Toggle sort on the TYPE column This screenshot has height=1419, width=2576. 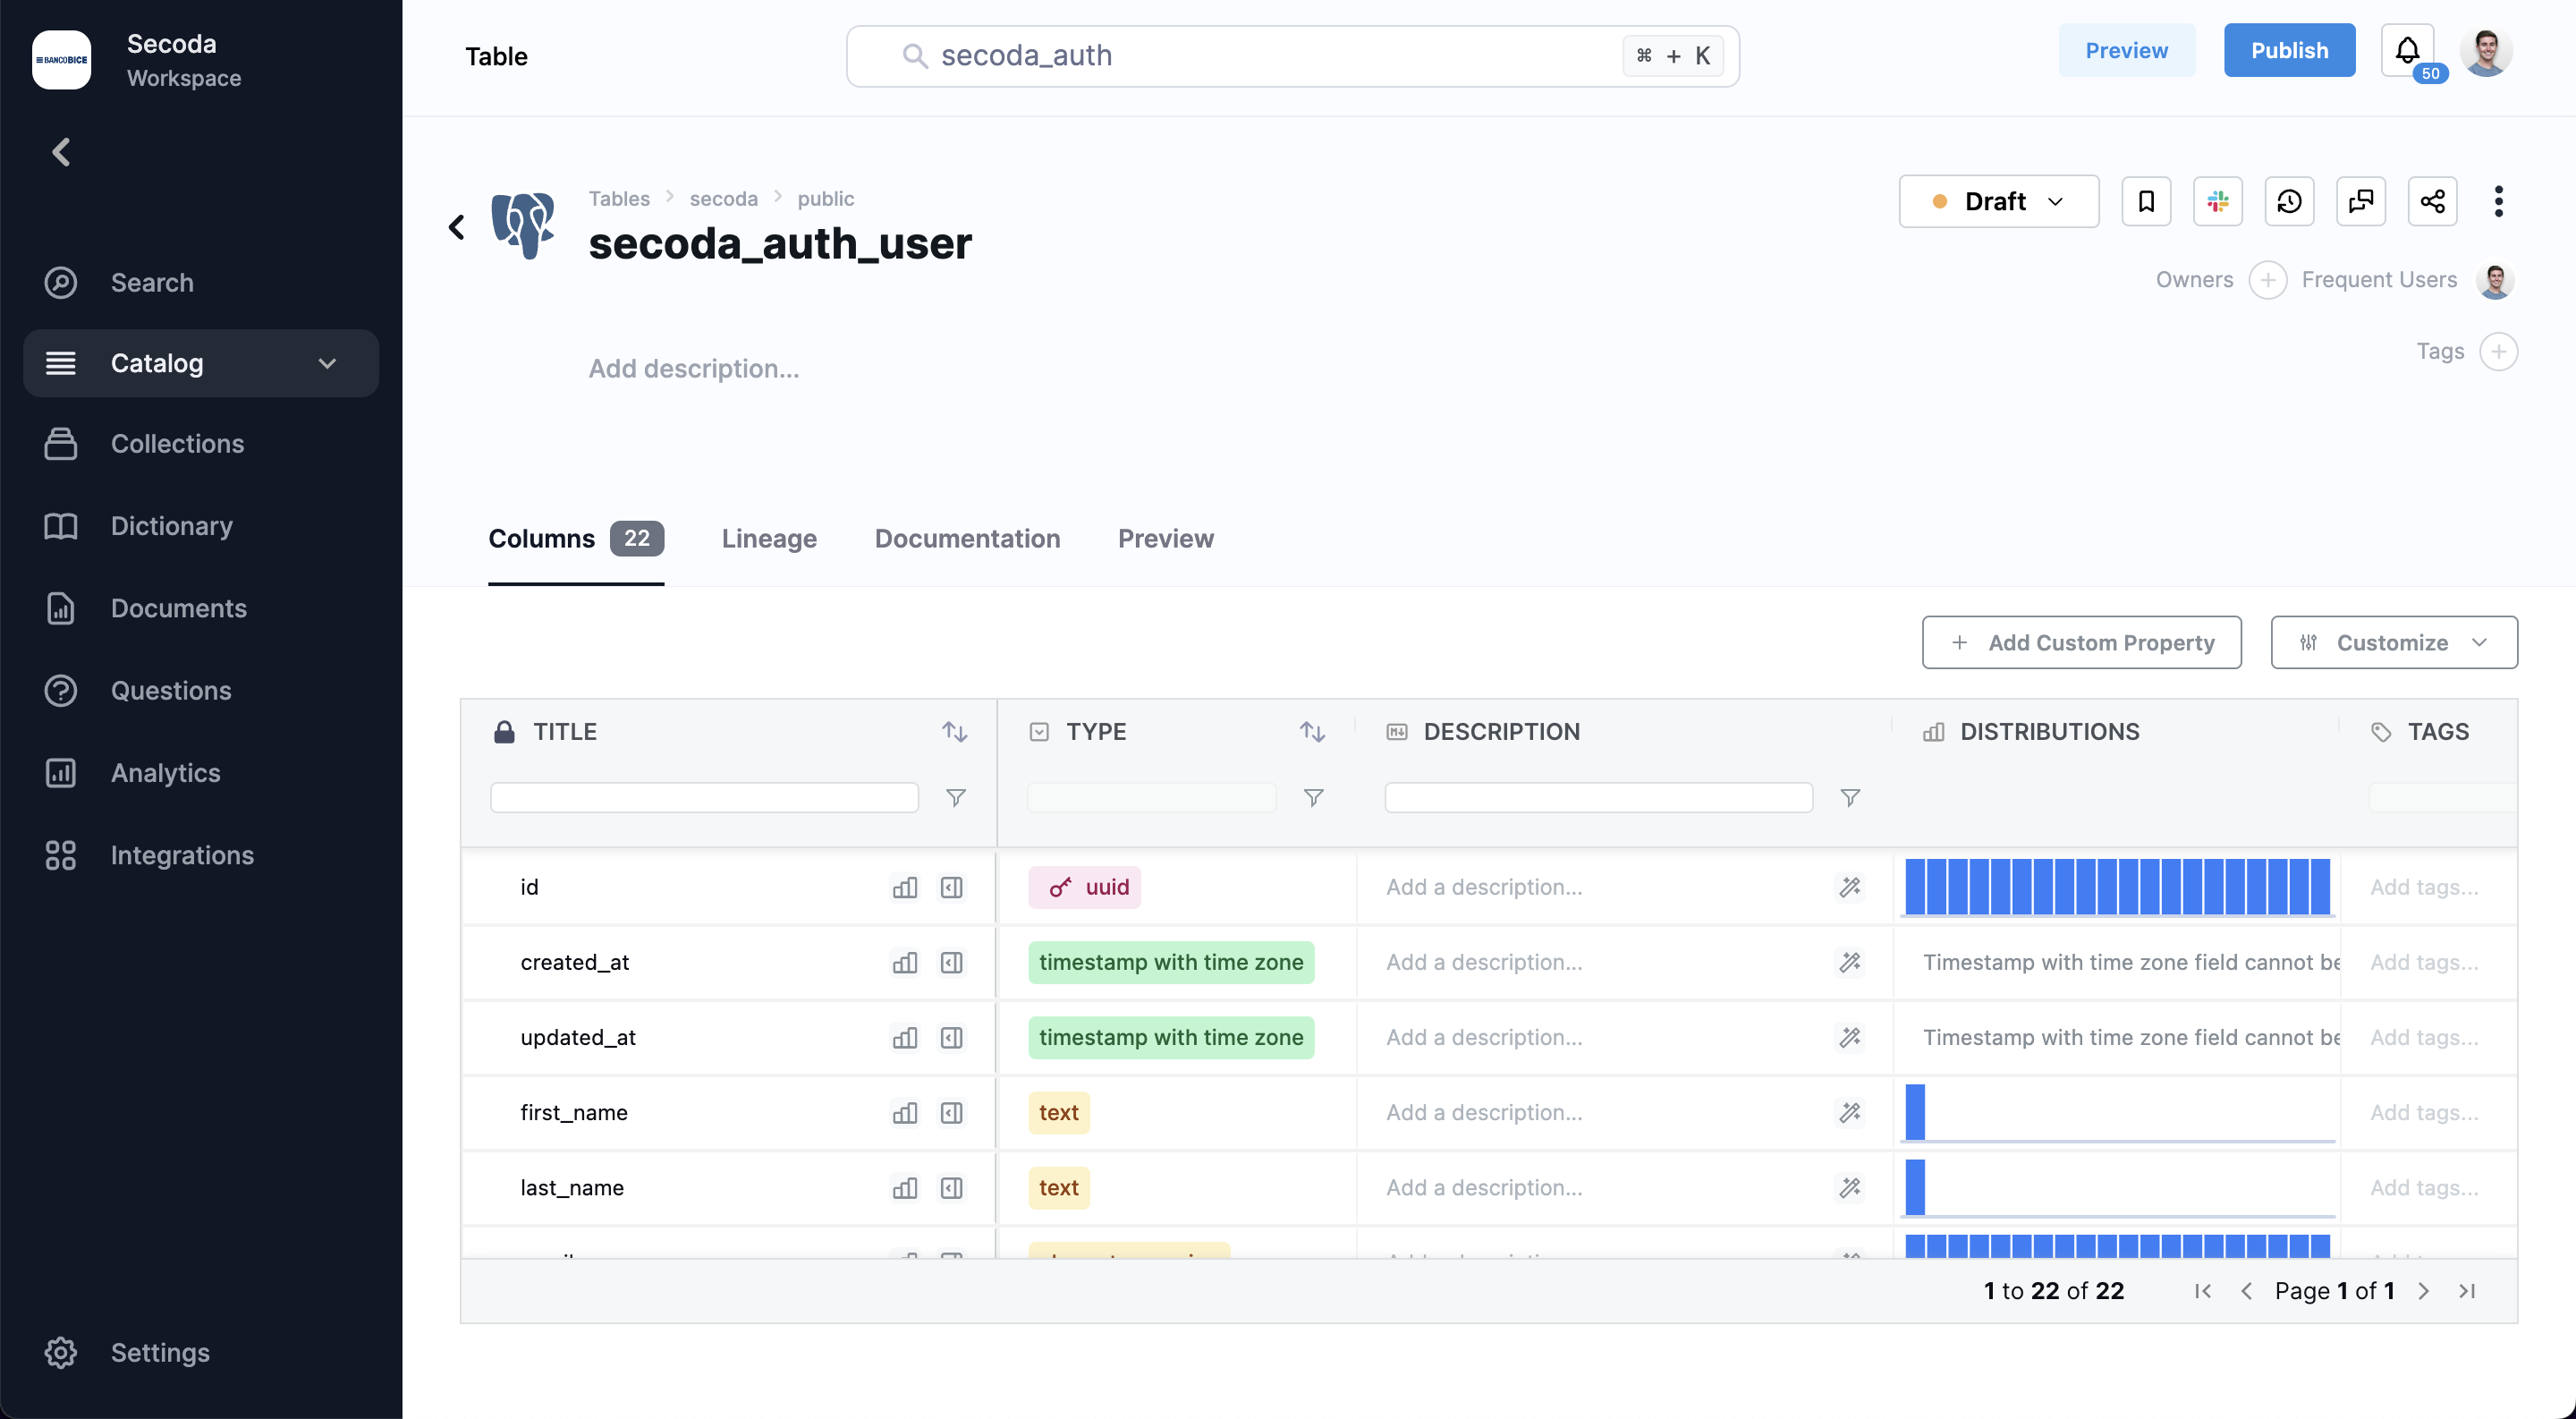1313,732
